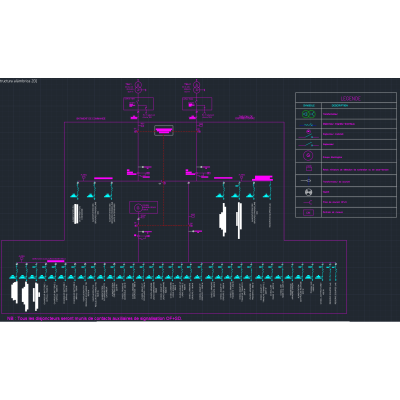Image resolution: width=400 pixels, height=400 pixels.
Task: Select the current transformer symbol in the legend
Action: point(306,181)
